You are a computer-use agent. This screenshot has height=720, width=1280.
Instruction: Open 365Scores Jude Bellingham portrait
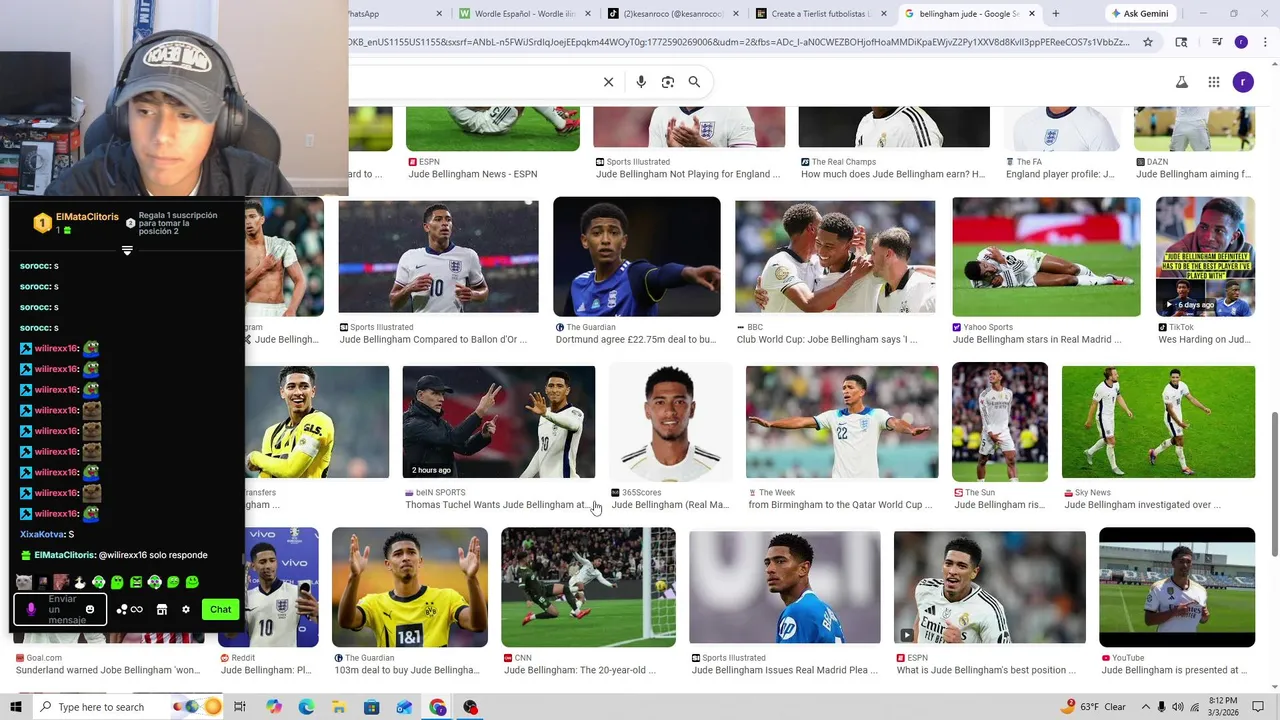(x=670, y=422)
